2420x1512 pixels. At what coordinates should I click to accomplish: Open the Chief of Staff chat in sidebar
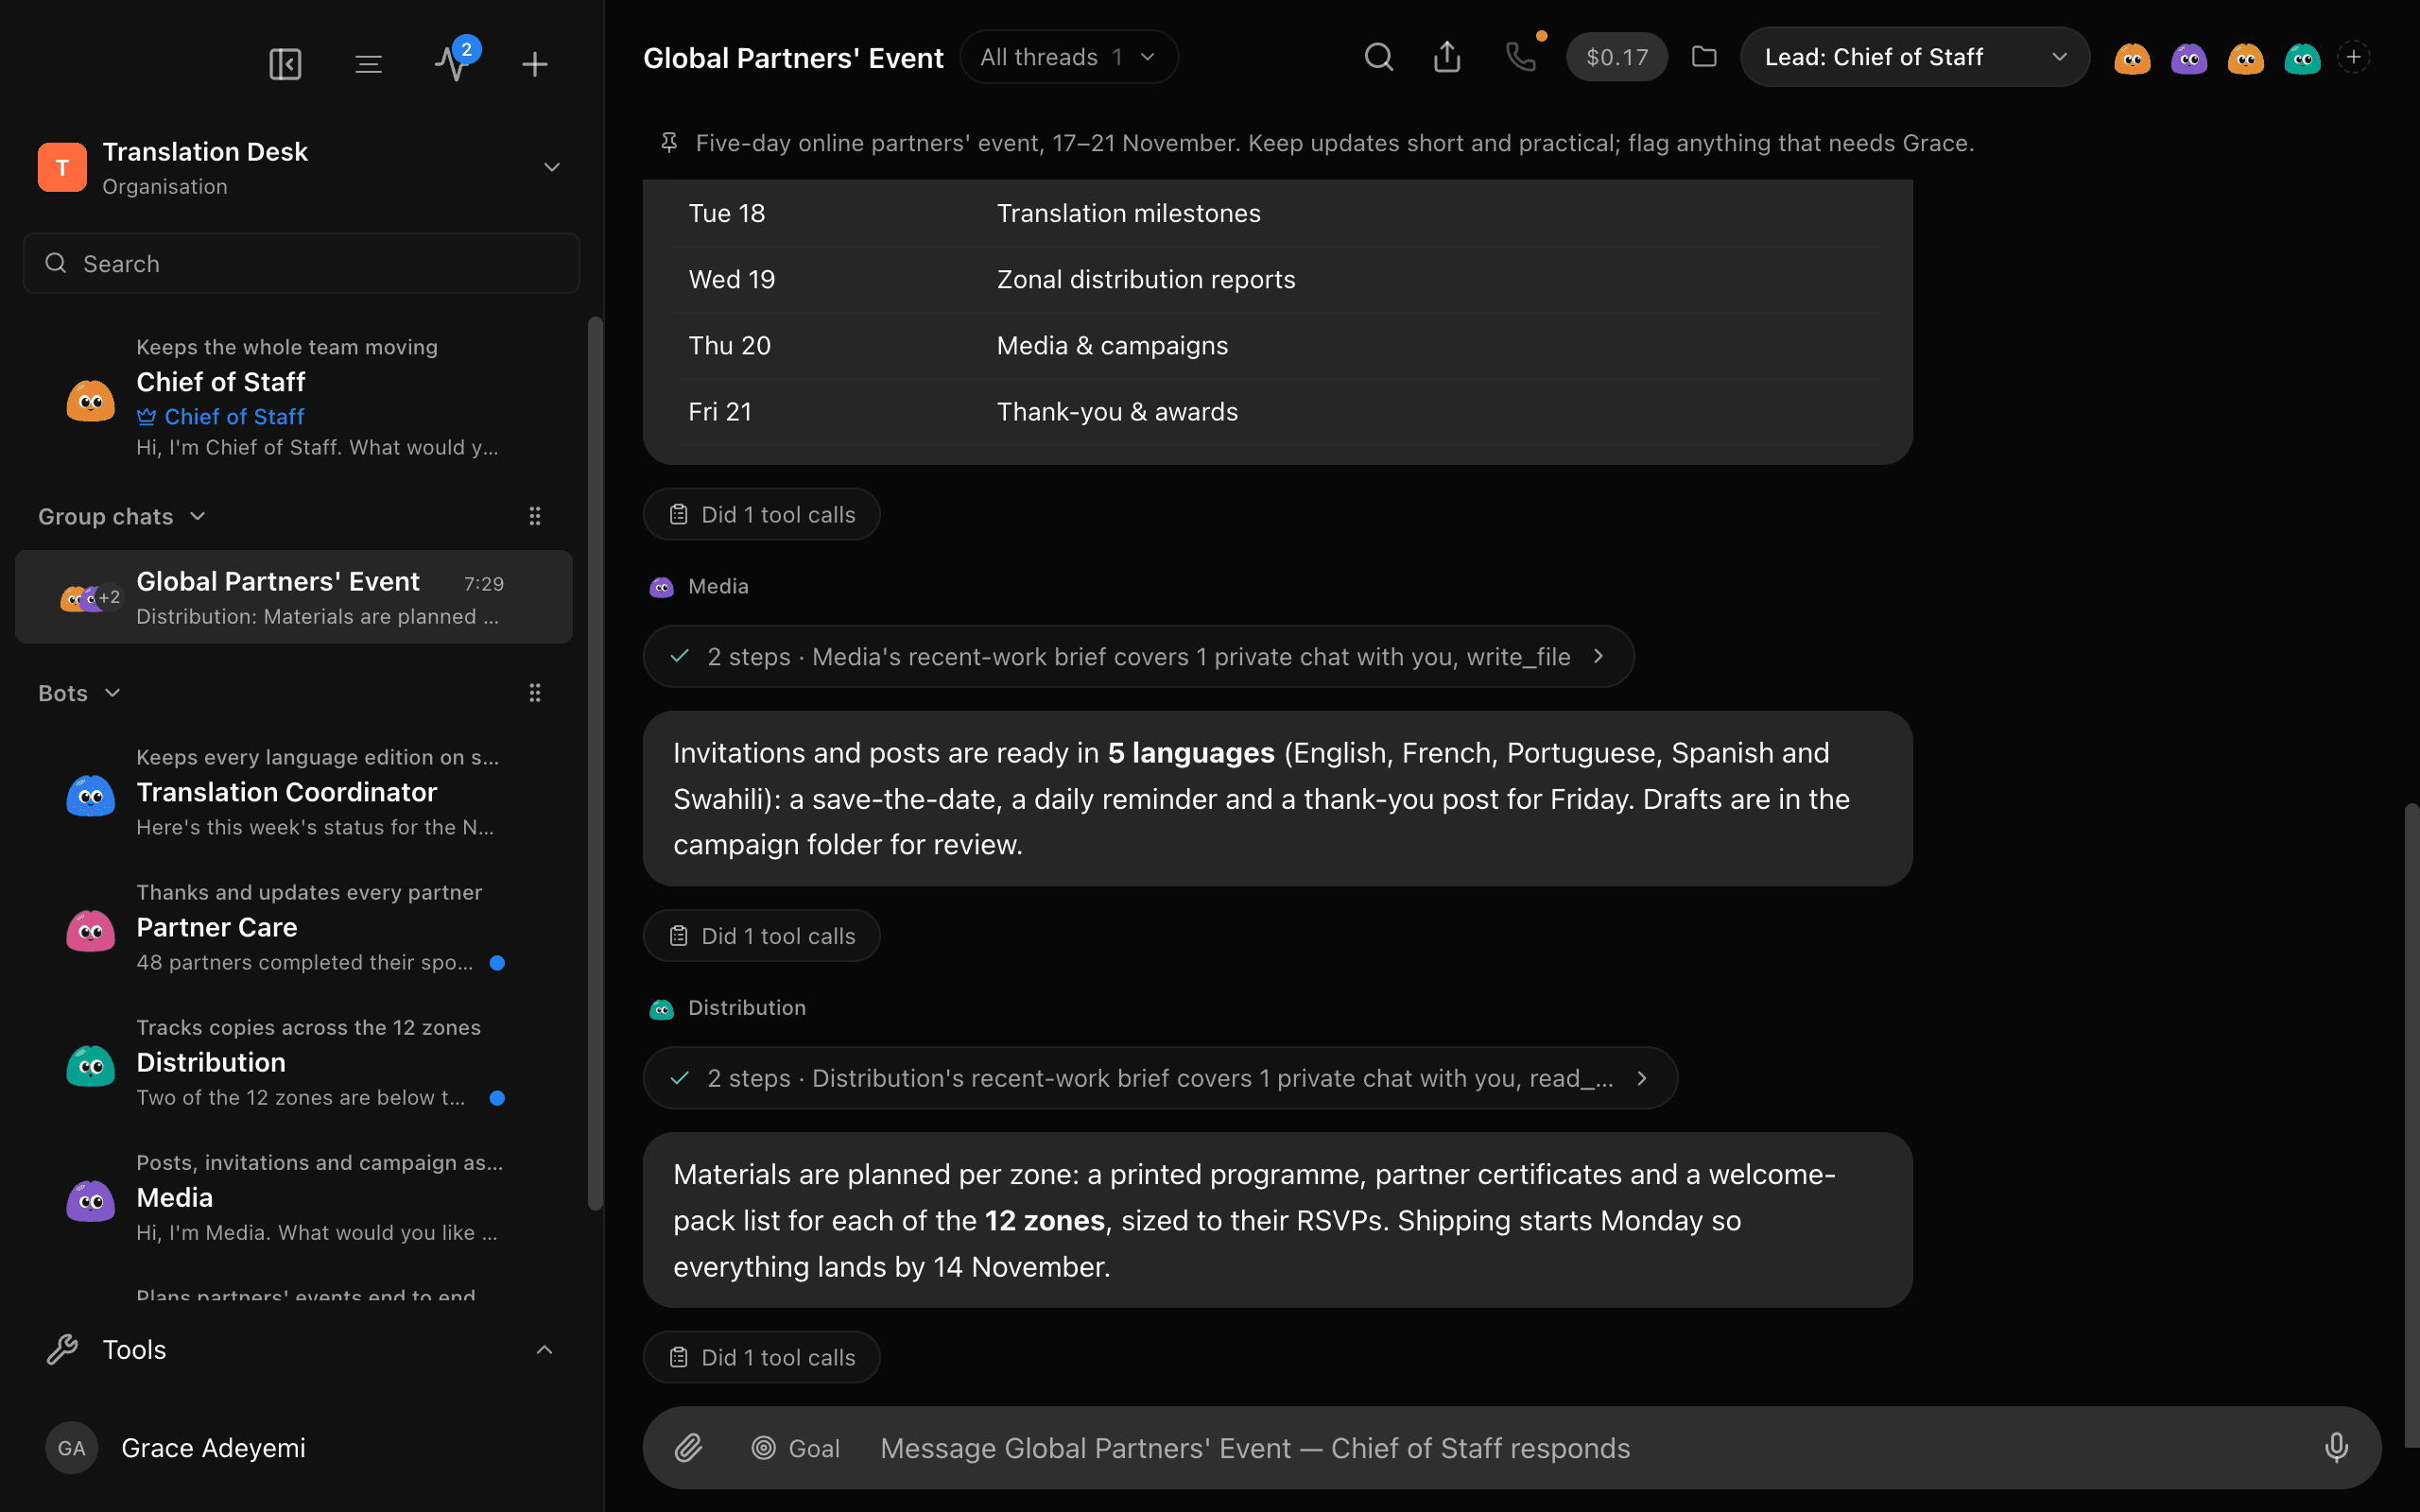294,397
